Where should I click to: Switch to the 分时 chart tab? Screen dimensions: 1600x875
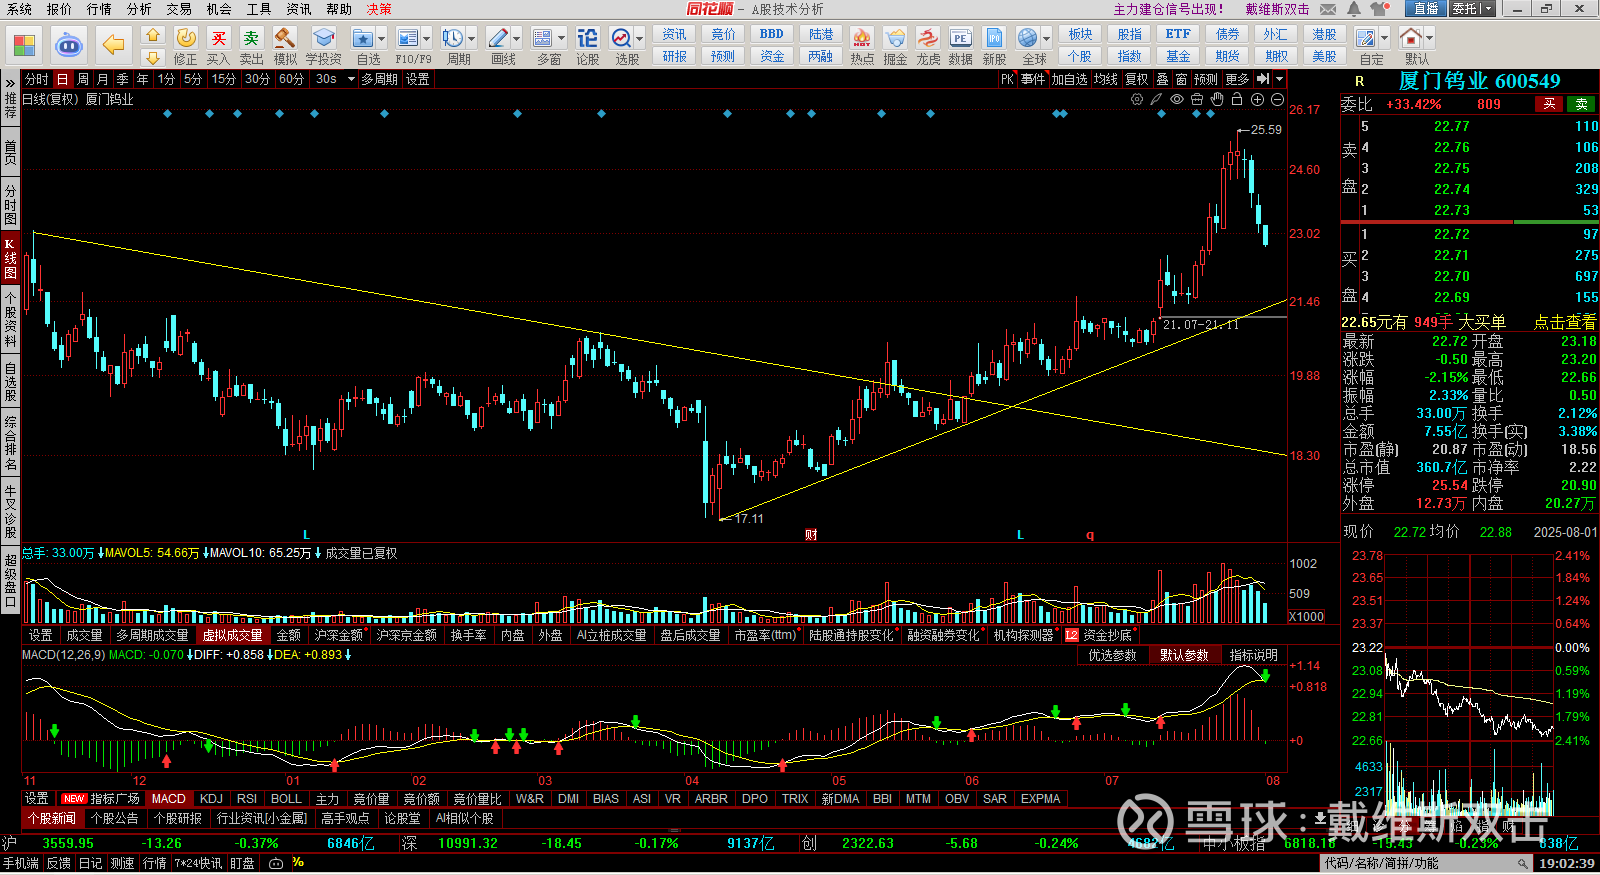click(x=36, y=79)
